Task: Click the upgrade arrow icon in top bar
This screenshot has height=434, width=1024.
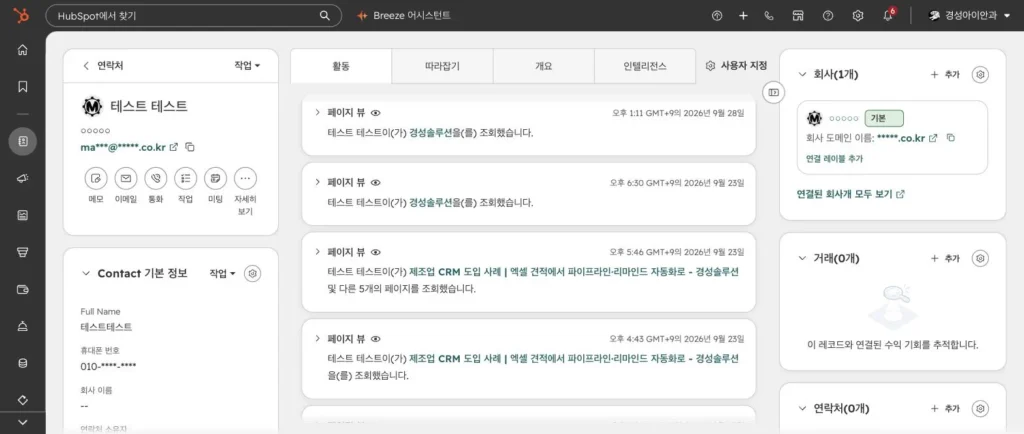Action: 717,16
